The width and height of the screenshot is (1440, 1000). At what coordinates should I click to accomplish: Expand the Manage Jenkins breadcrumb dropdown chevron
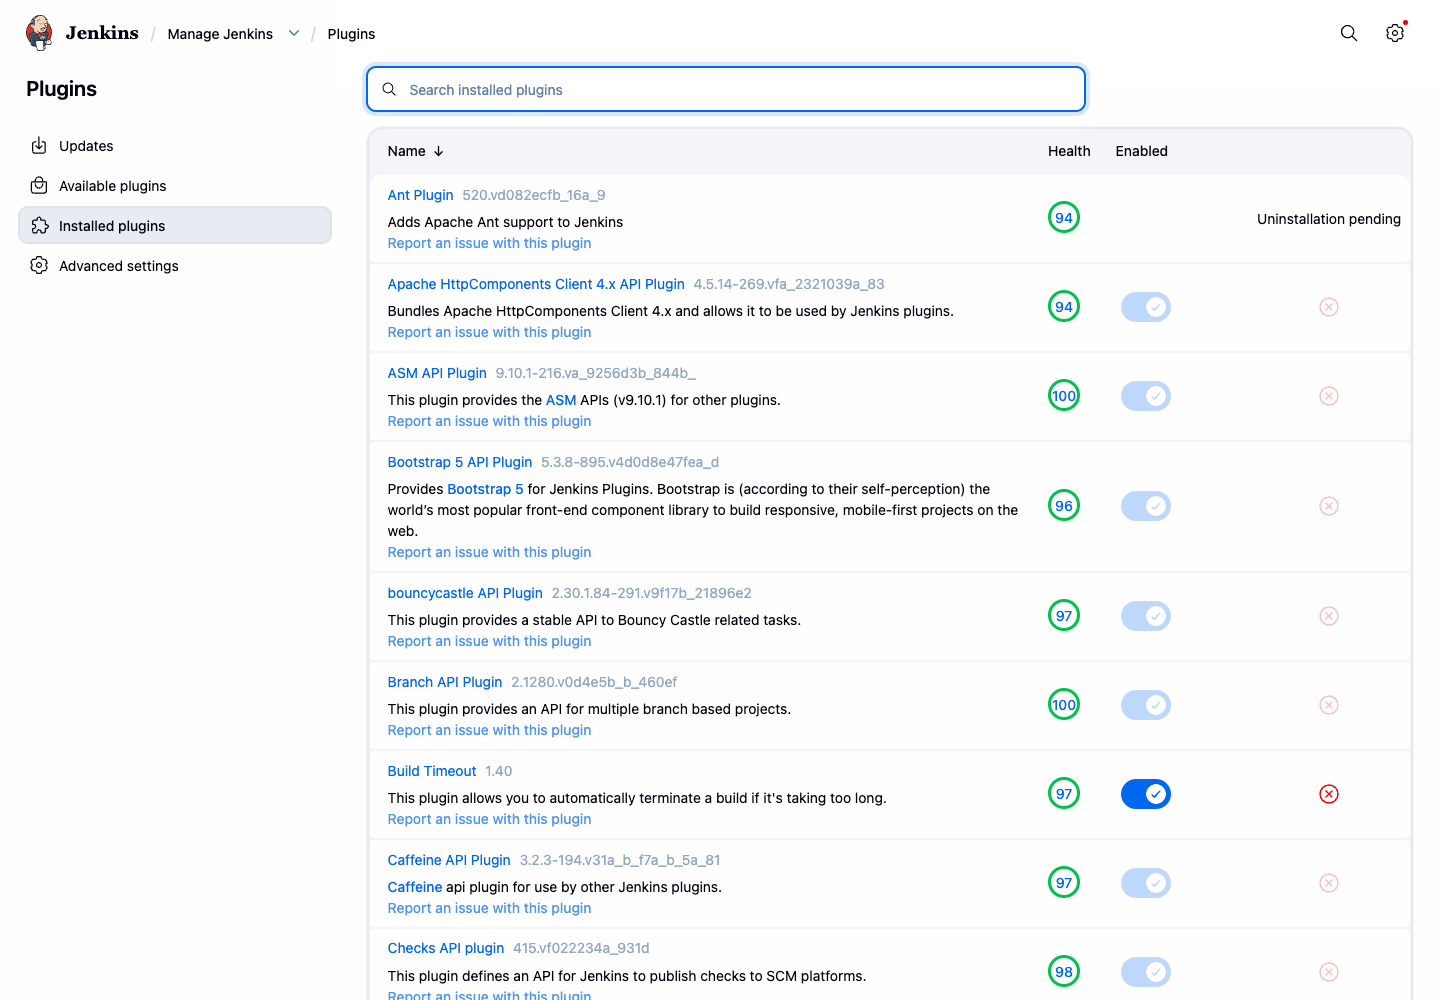point(294,33)
